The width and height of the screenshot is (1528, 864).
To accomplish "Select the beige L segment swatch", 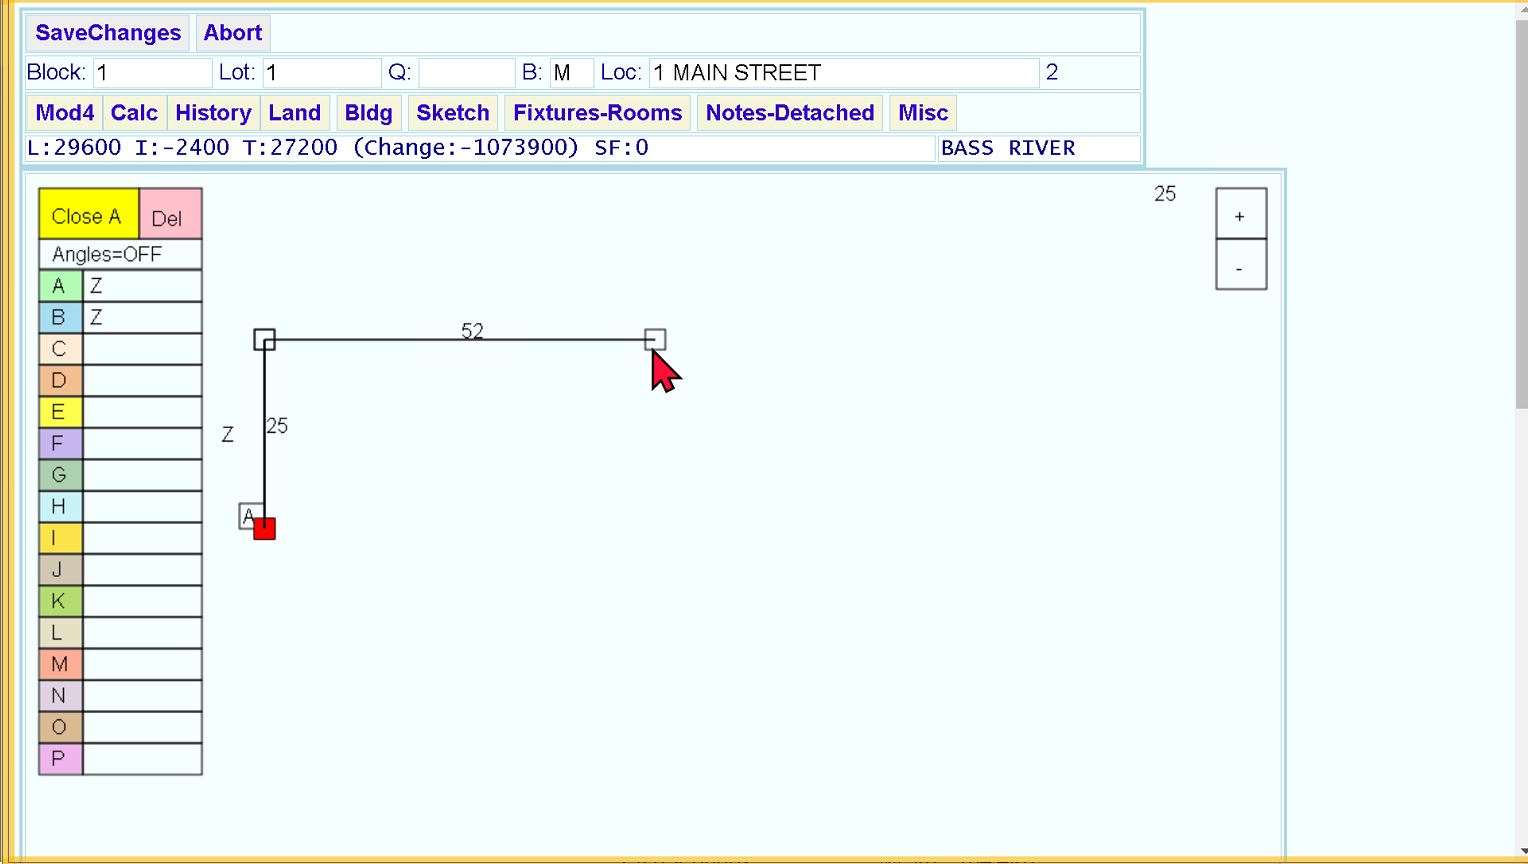I will click(x=60, y=632).
